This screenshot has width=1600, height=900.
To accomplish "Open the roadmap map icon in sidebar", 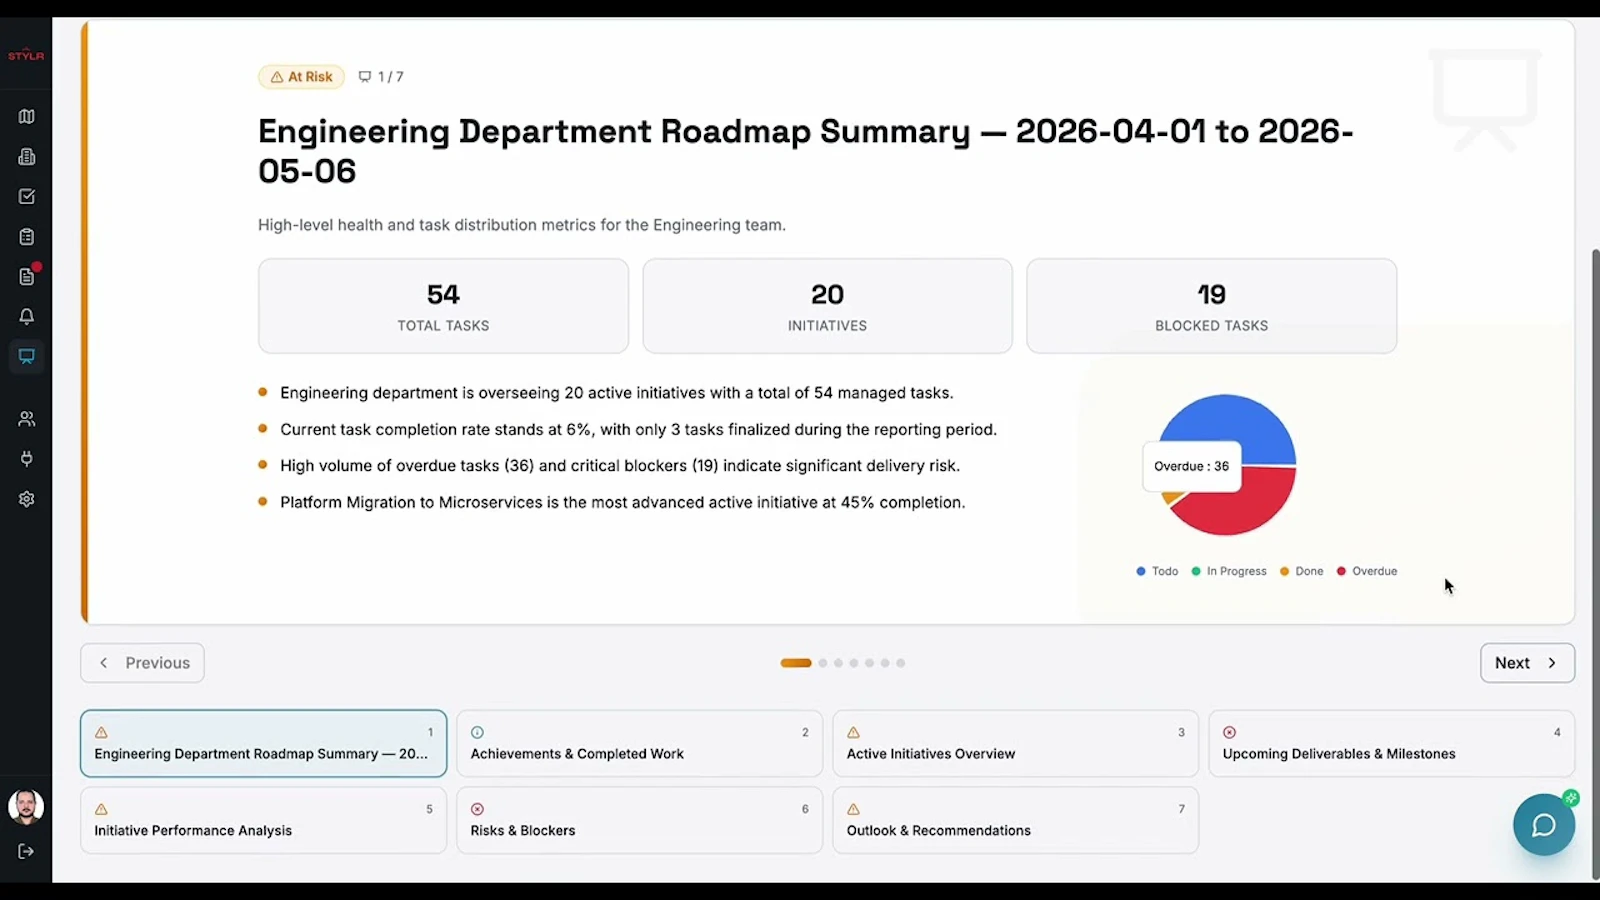I will tap(27, 117).
